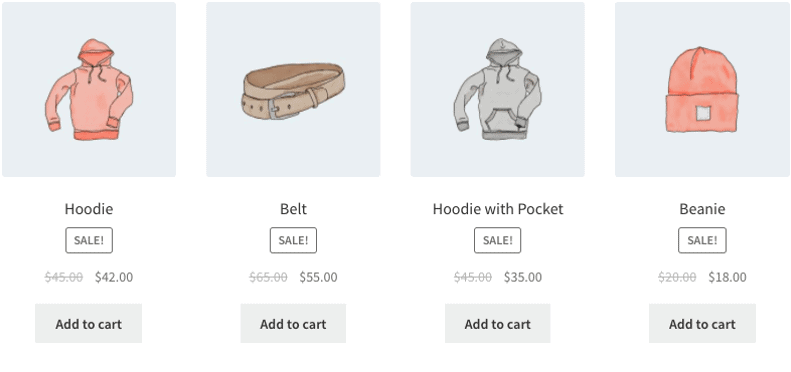Click the $18.00 Beanie sale price

tap(727, 277)
